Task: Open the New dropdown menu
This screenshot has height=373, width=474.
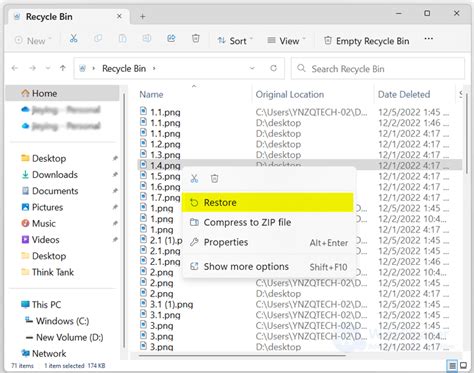Action: (33, 41)
